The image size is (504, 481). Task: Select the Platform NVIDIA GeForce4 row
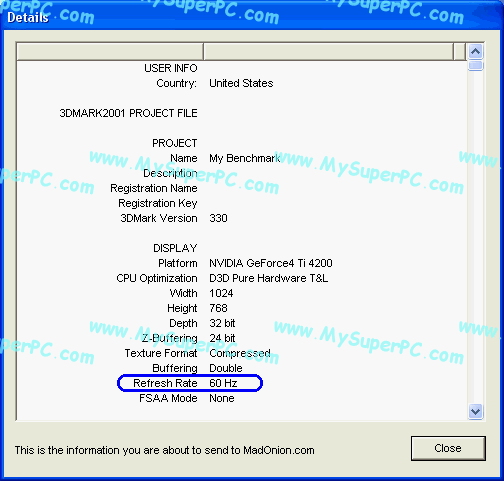click(x=242, y=263)
